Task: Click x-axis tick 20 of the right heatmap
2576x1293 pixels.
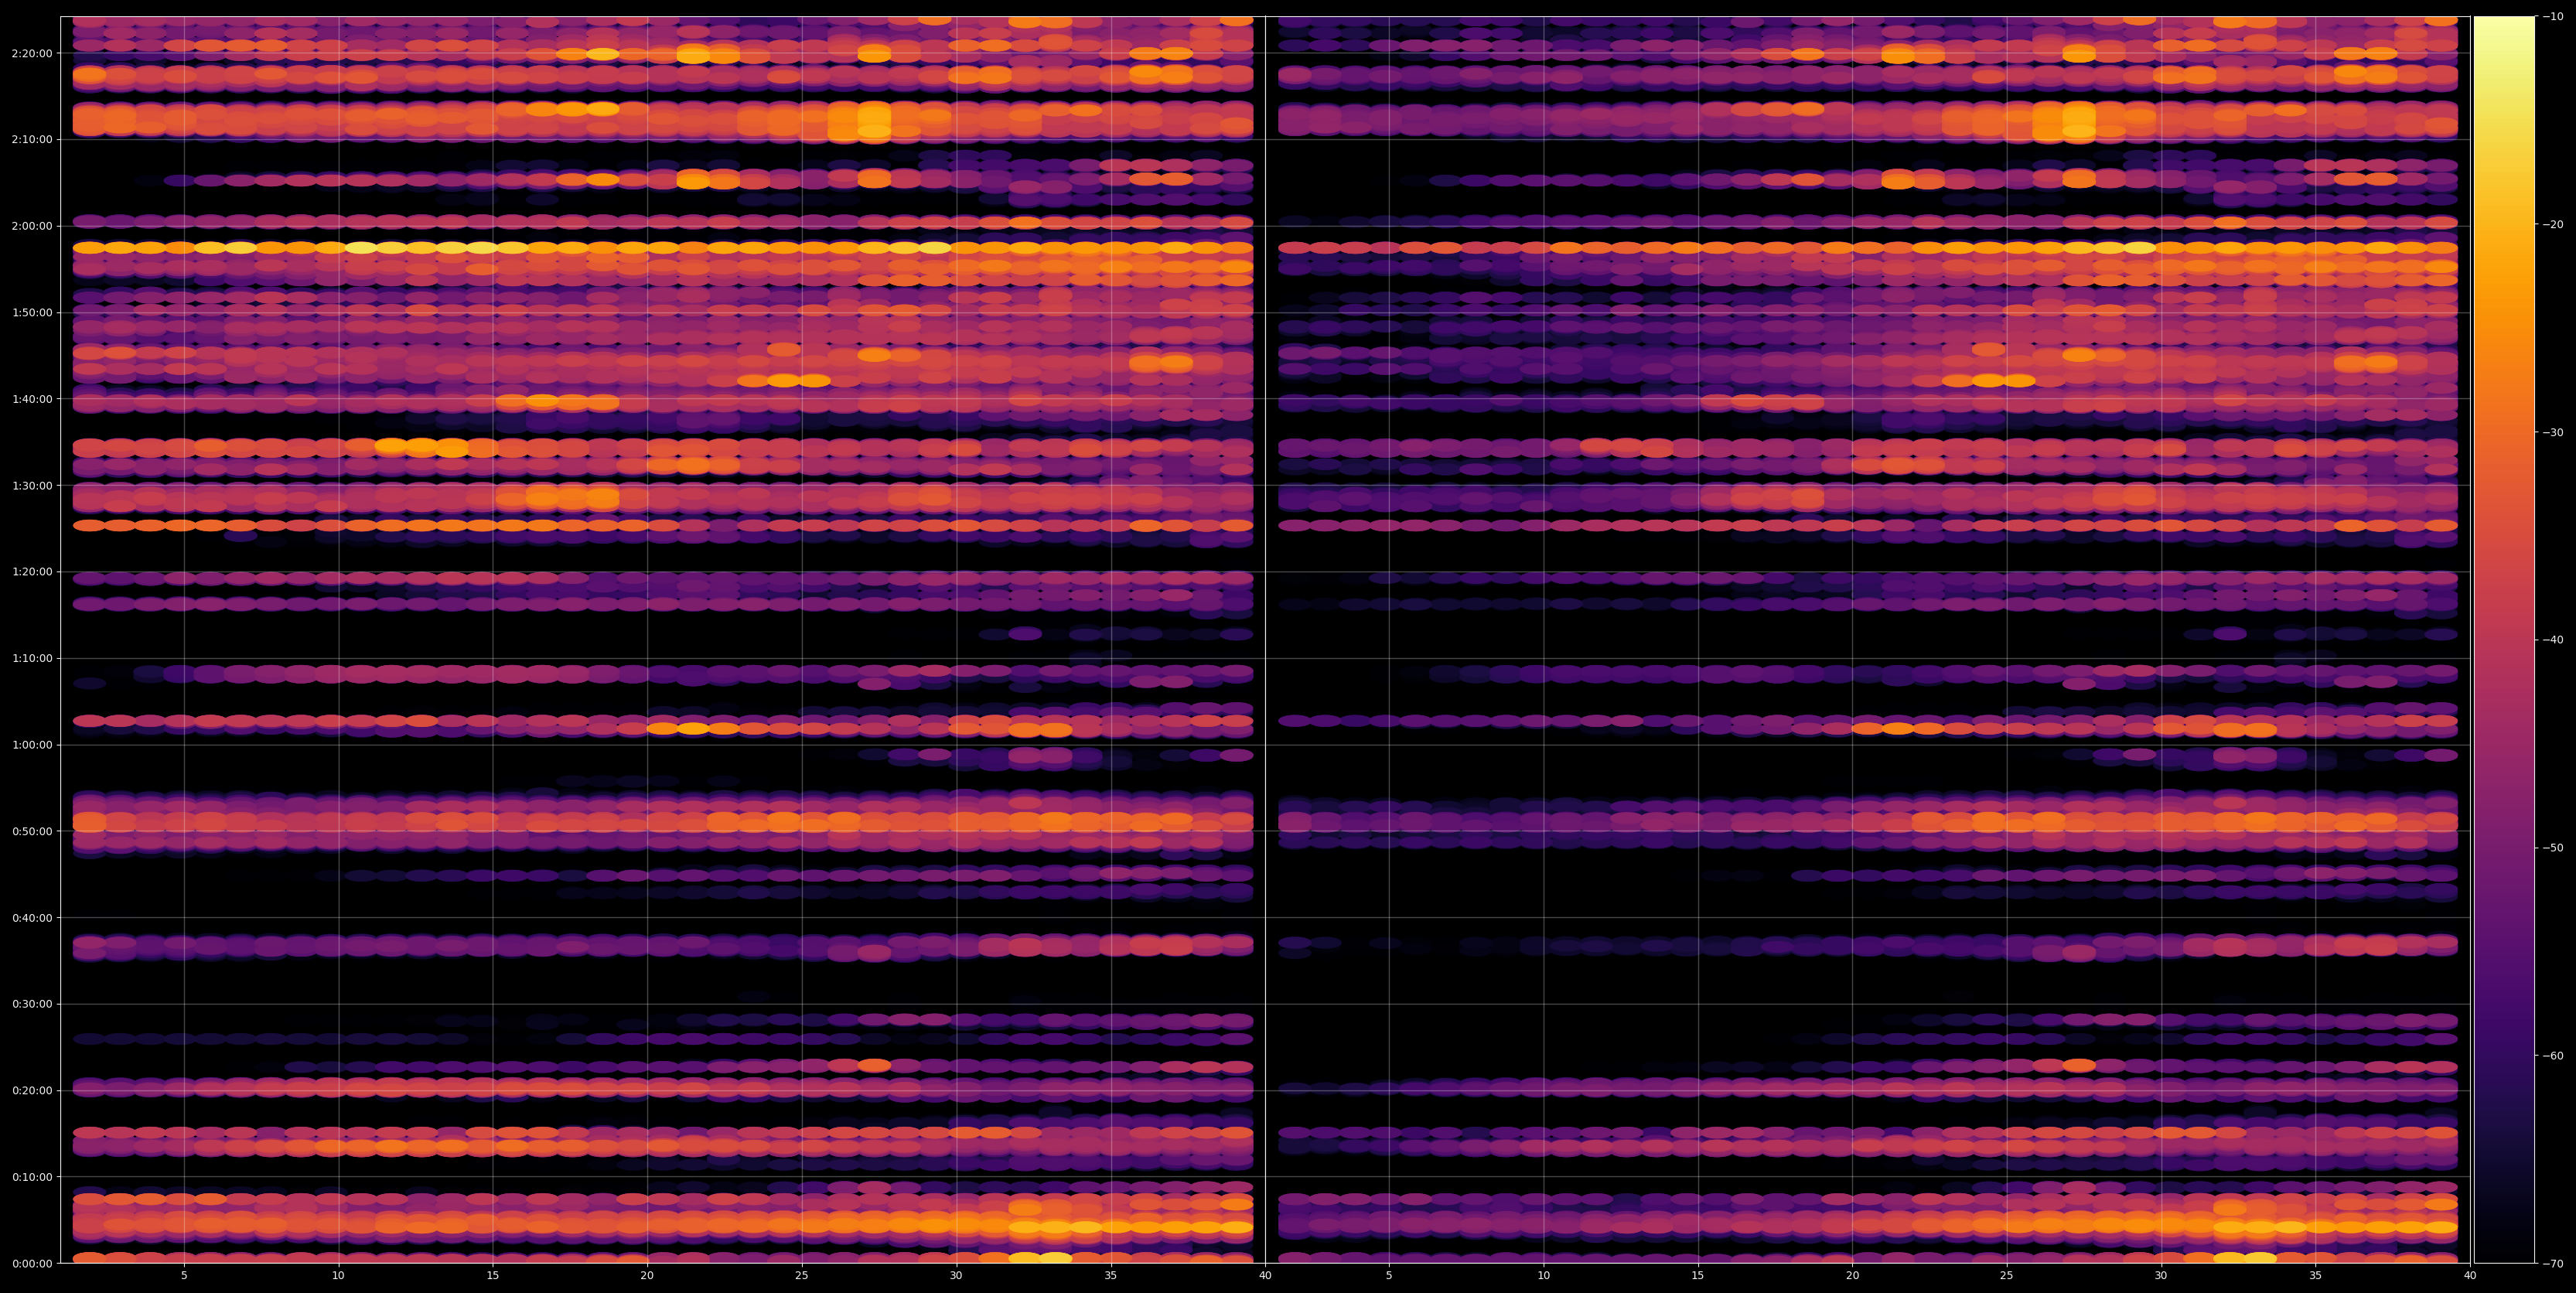Action: [x=1852, y=1275]
